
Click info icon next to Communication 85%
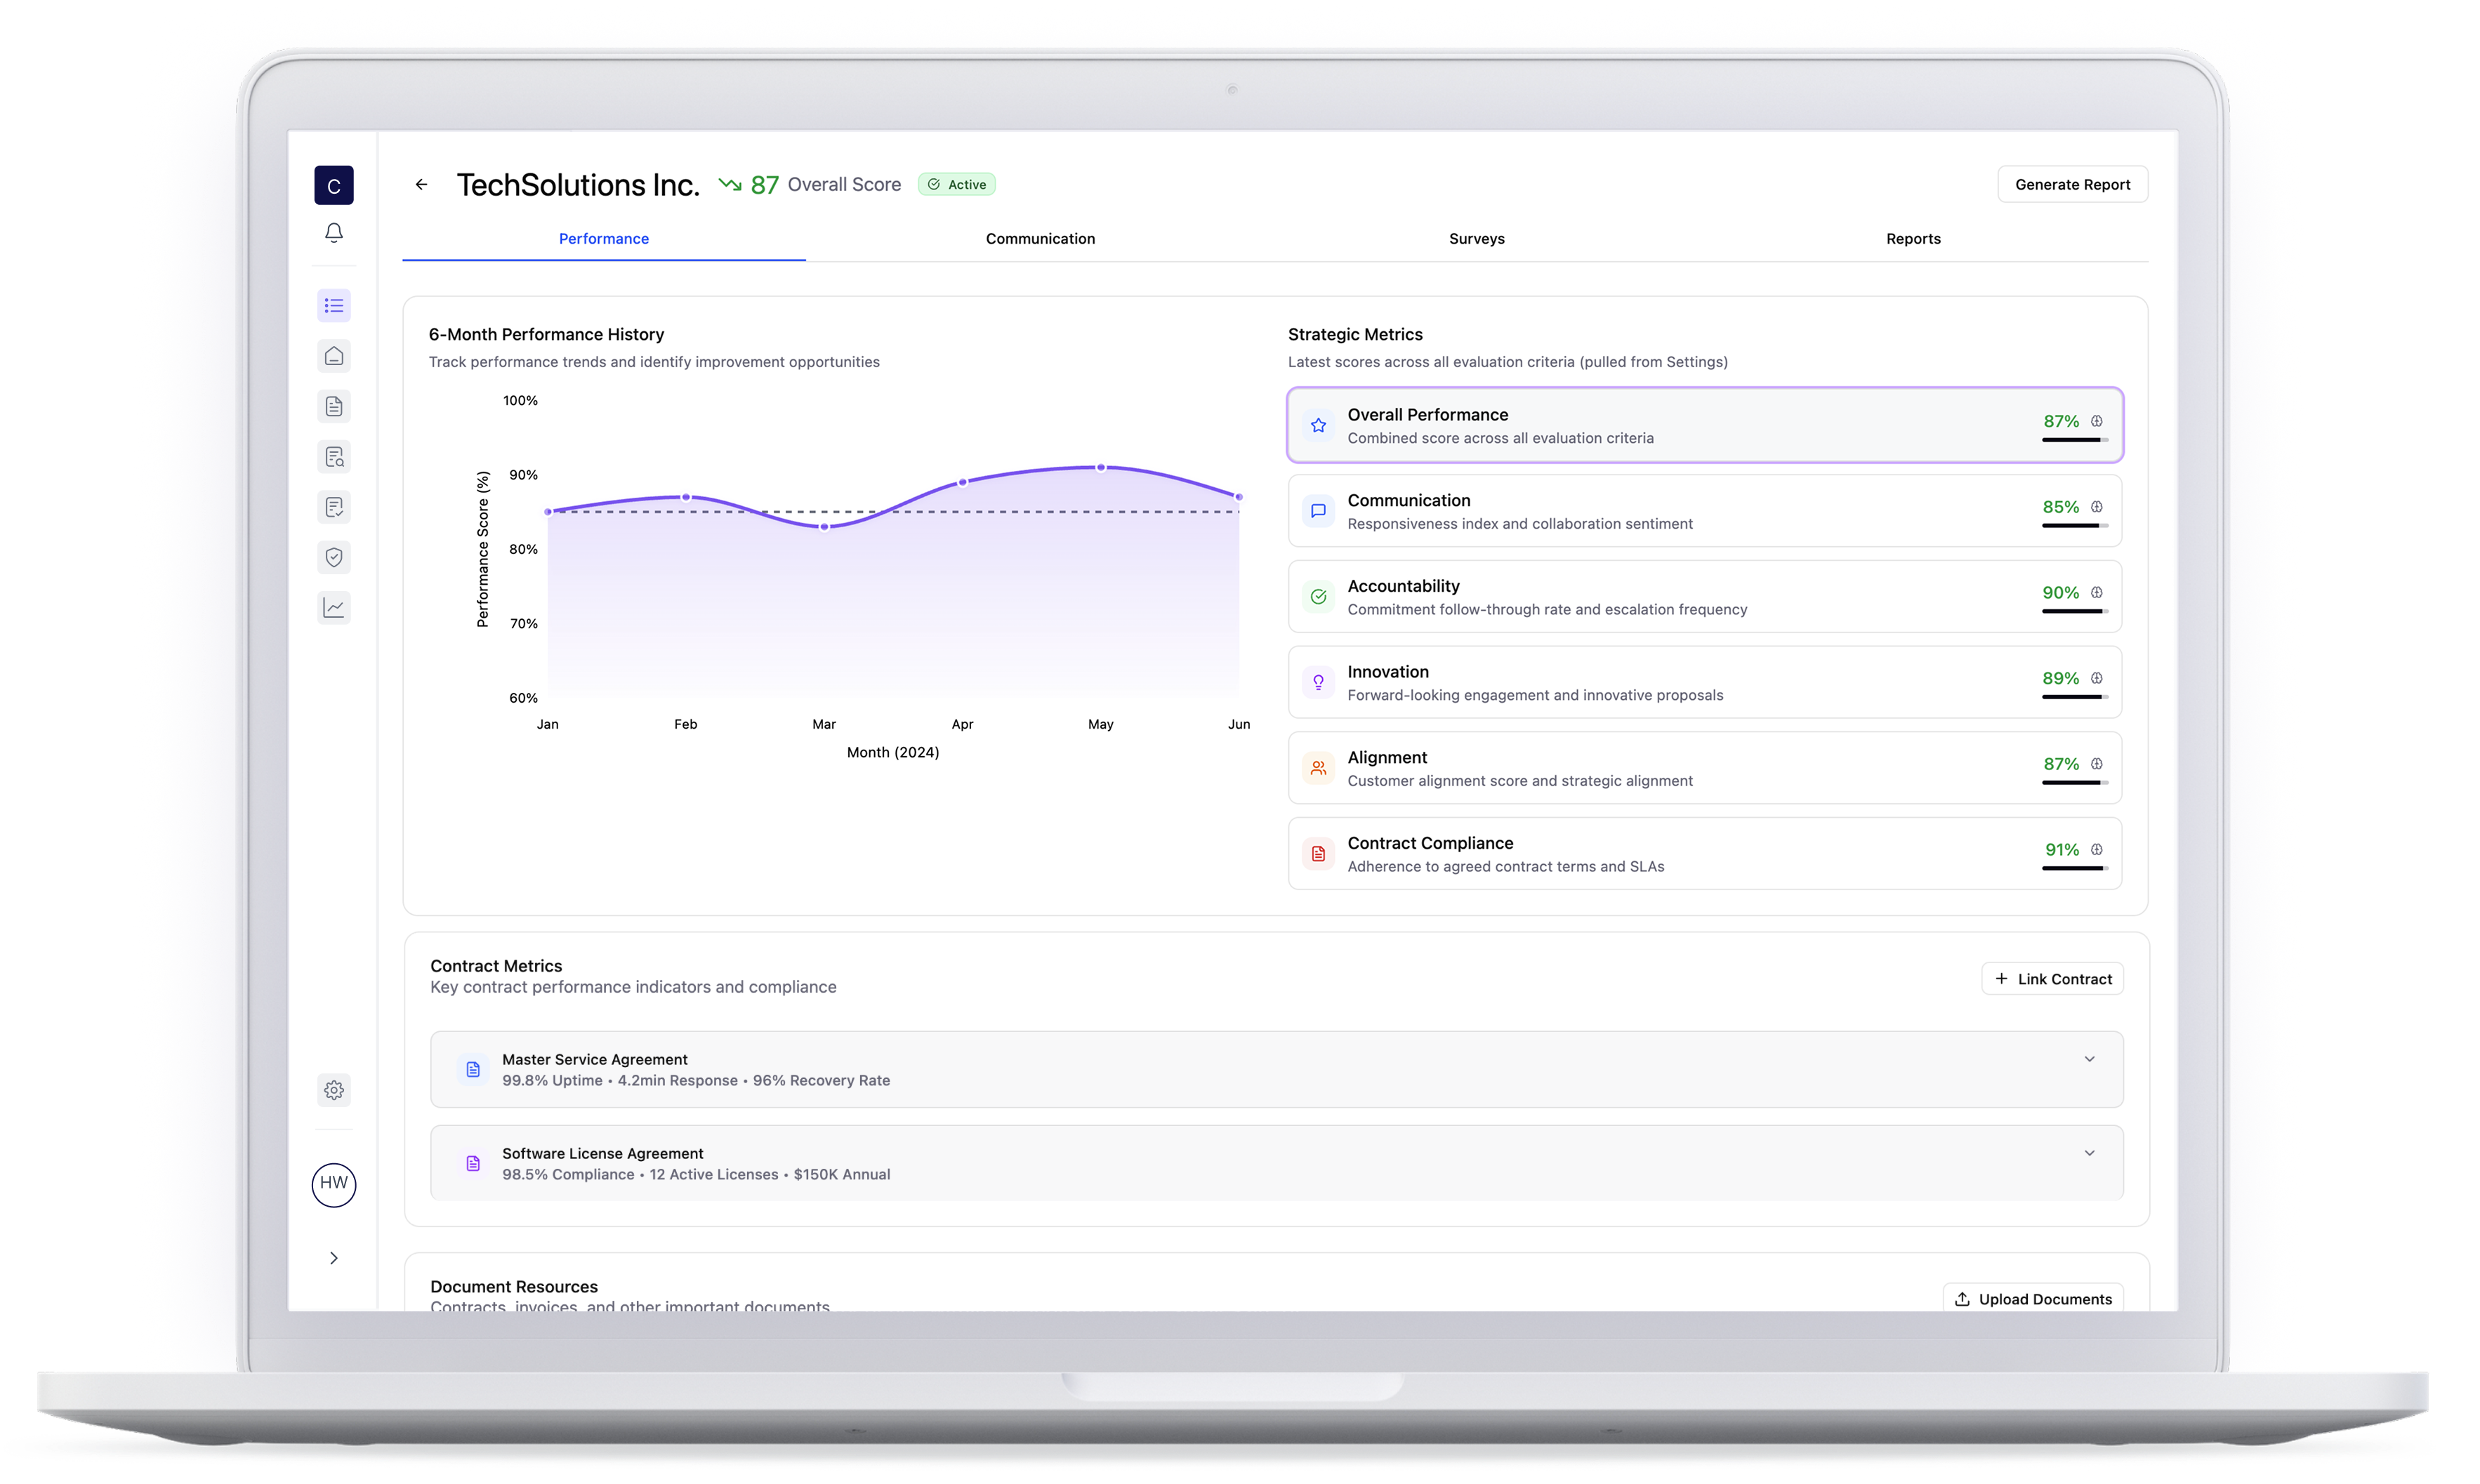tap(2097, 507)
